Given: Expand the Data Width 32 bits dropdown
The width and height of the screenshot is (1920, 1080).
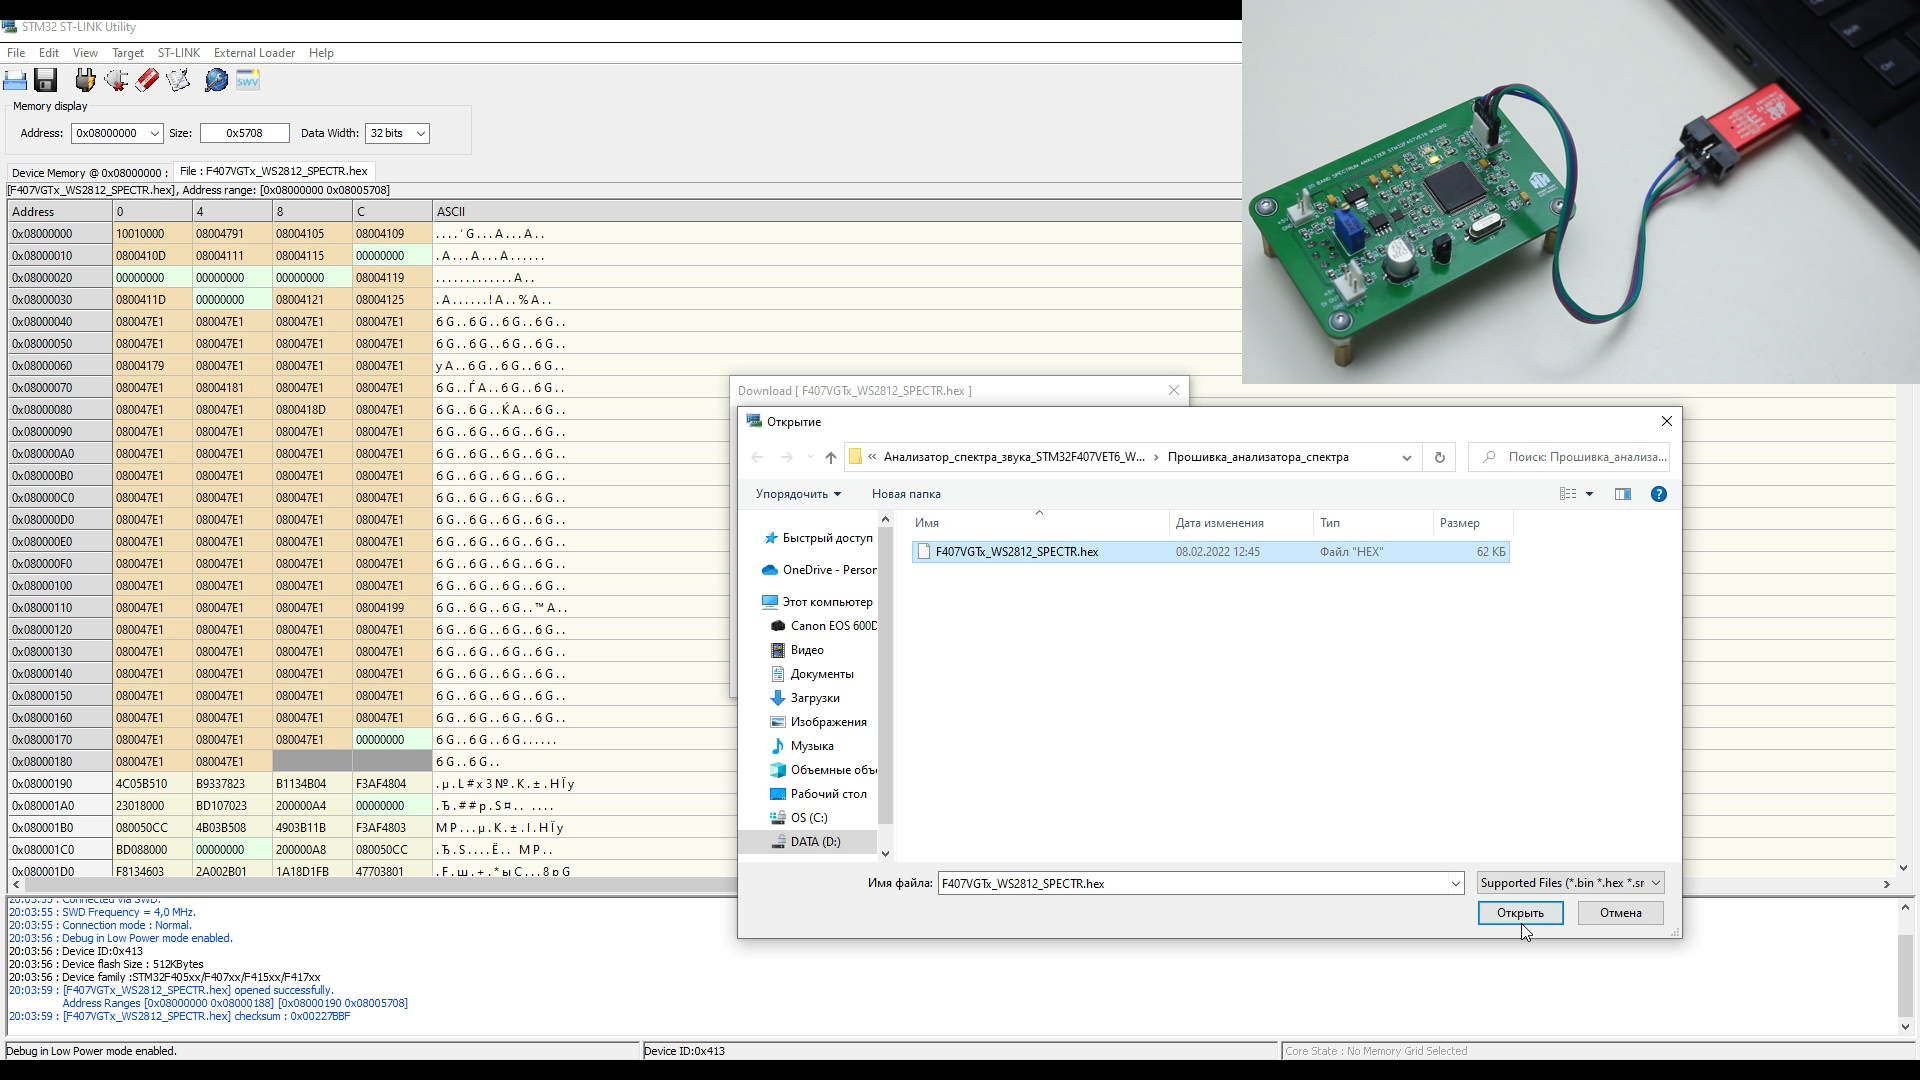Looking at the screenshot, I should pyautogui.click(x=397, y=133).
